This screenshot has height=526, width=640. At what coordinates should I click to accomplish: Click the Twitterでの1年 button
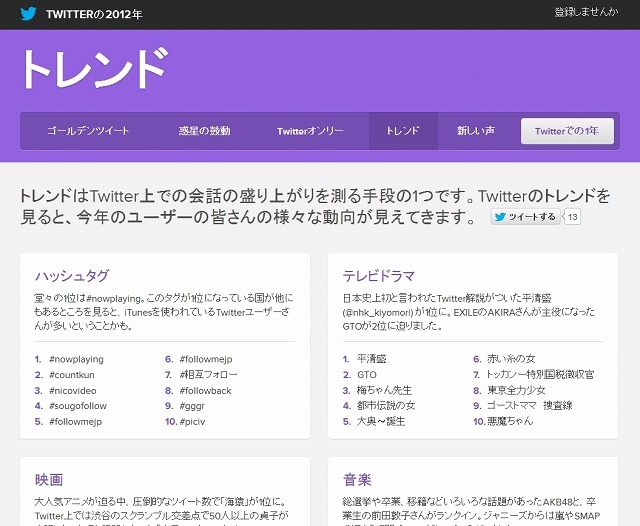[567, 131]
